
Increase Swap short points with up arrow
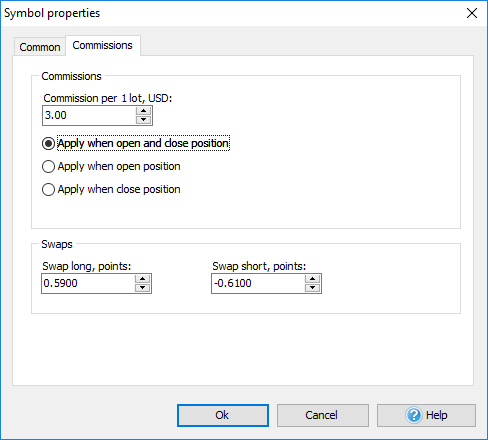pos(313,279)
